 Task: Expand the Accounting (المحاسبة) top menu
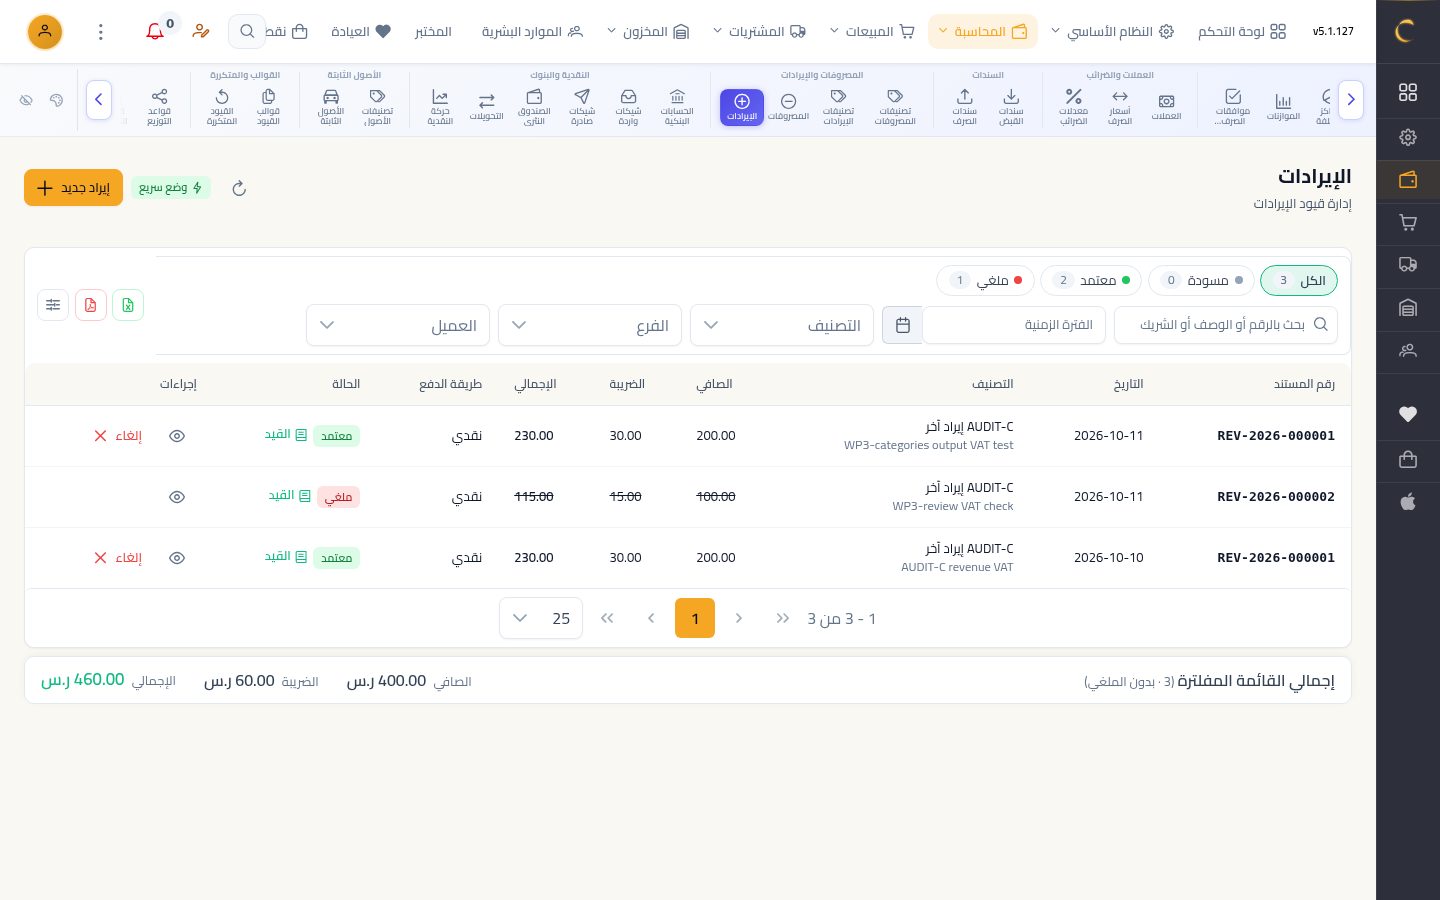click(x=983, y=32)
